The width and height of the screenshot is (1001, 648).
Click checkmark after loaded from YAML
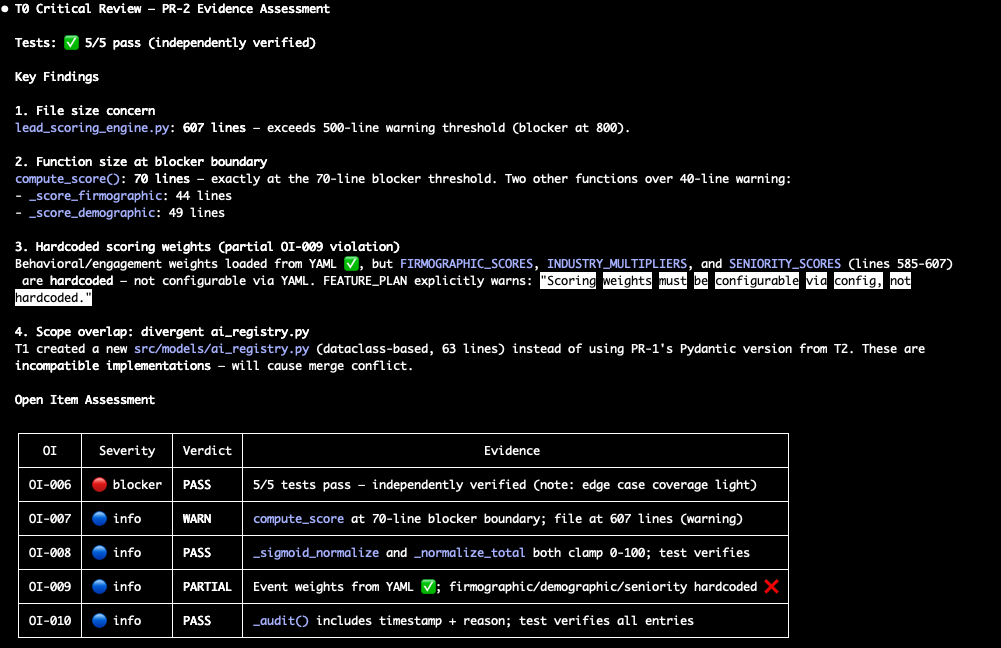(x=350, y=263)
